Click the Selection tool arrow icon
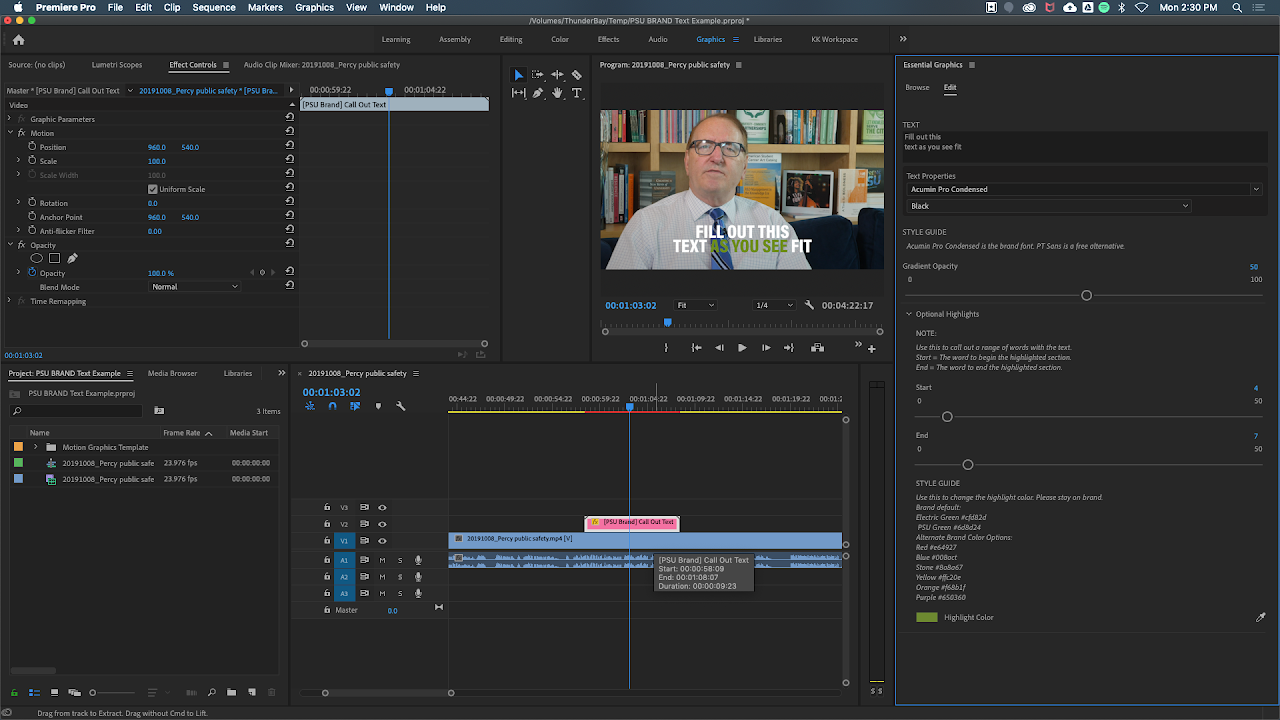Screen dimensions: 1280x720 (518, 75)
